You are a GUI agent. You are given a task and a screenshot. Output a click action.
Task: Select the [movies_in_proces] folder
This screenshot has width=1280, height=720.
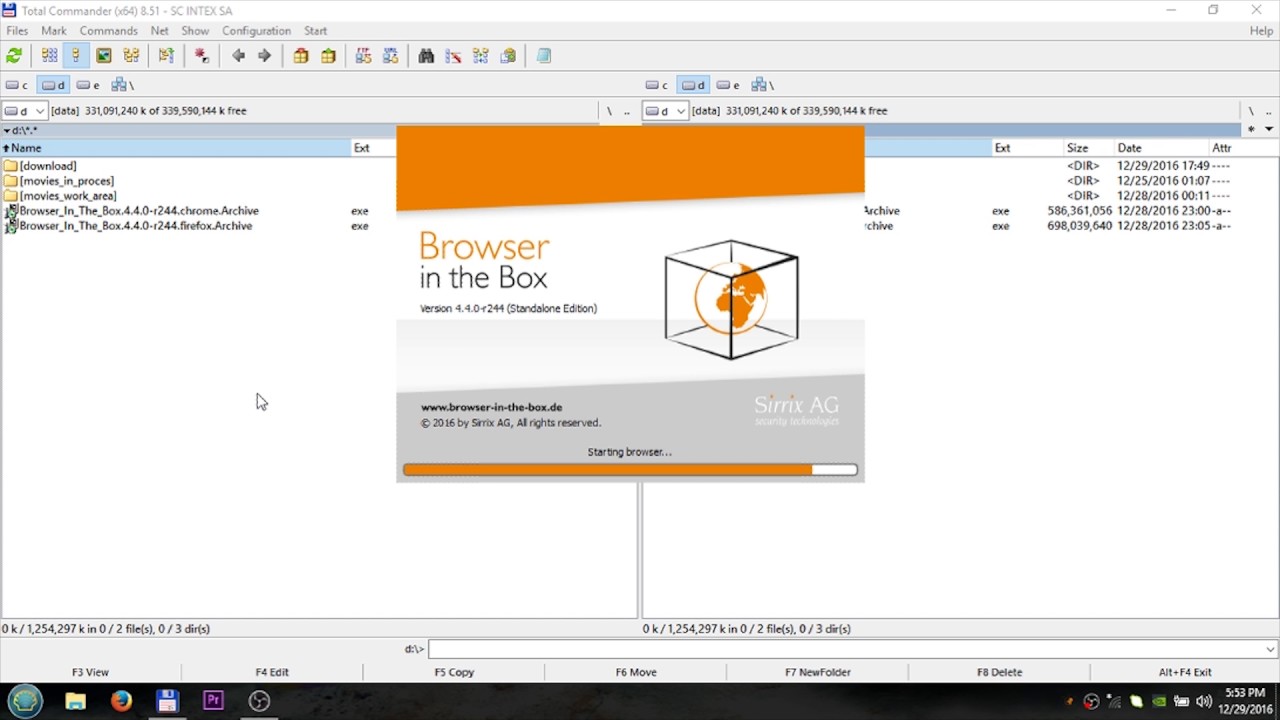[x=67, y=181]
